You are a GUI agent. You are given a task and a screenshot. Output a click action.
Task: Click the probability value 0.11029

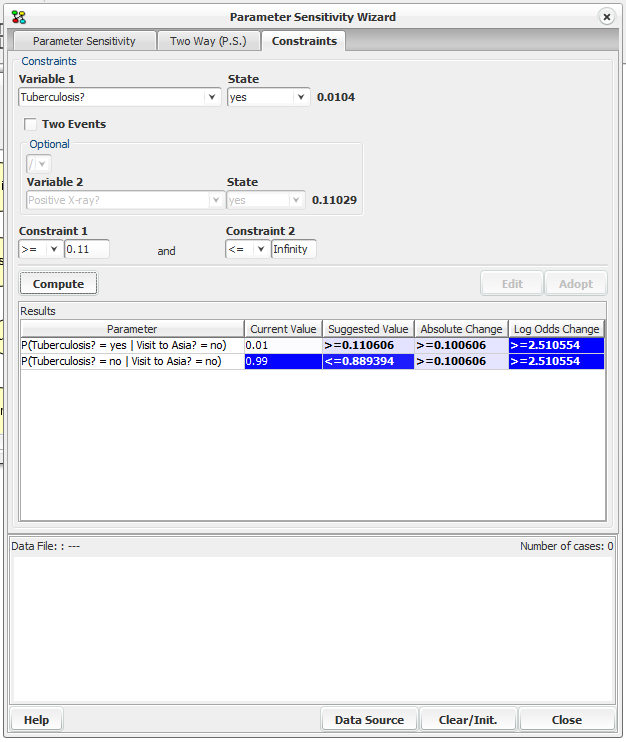(x=334, y=200)
